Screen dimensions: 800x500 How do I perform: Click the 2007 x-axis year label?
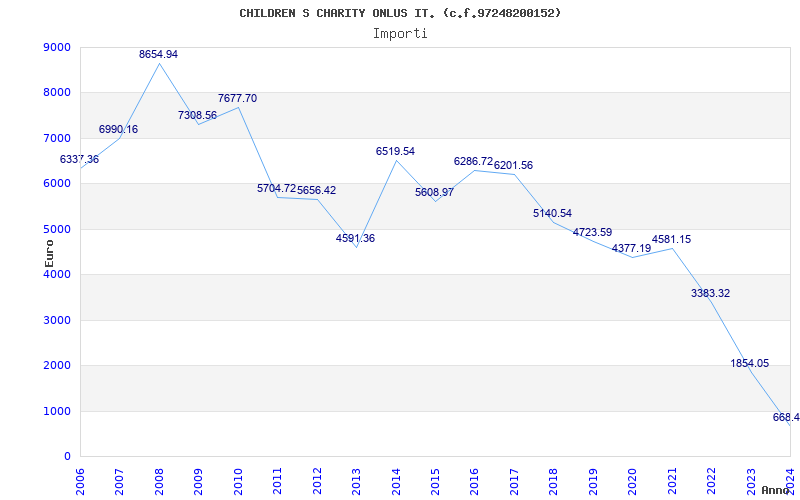(119, 483)
